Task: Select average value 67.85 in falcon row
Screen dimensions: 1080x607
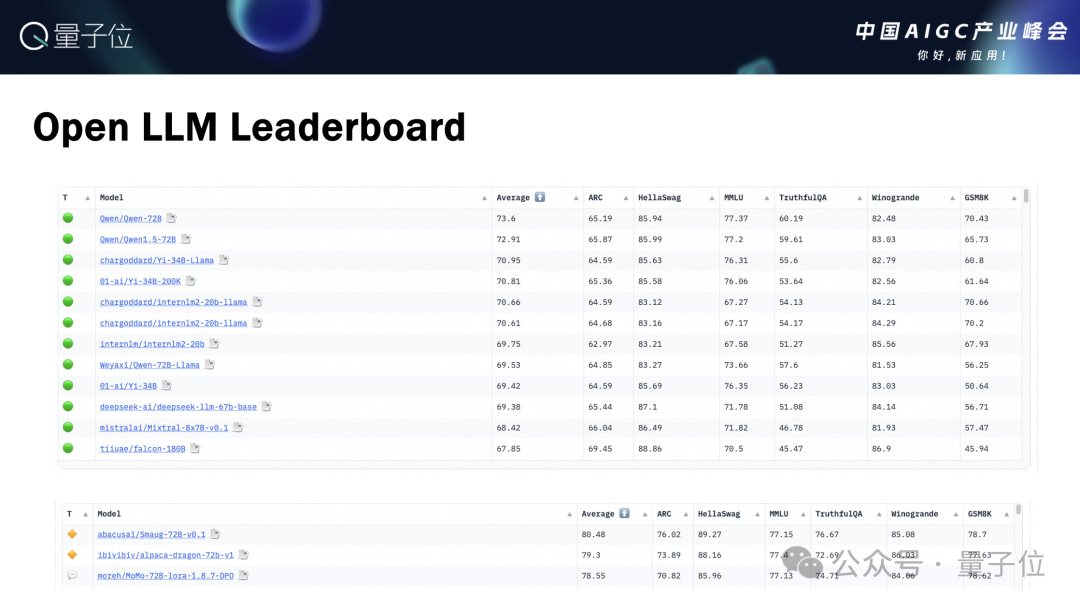Action: tap(508, 449)
